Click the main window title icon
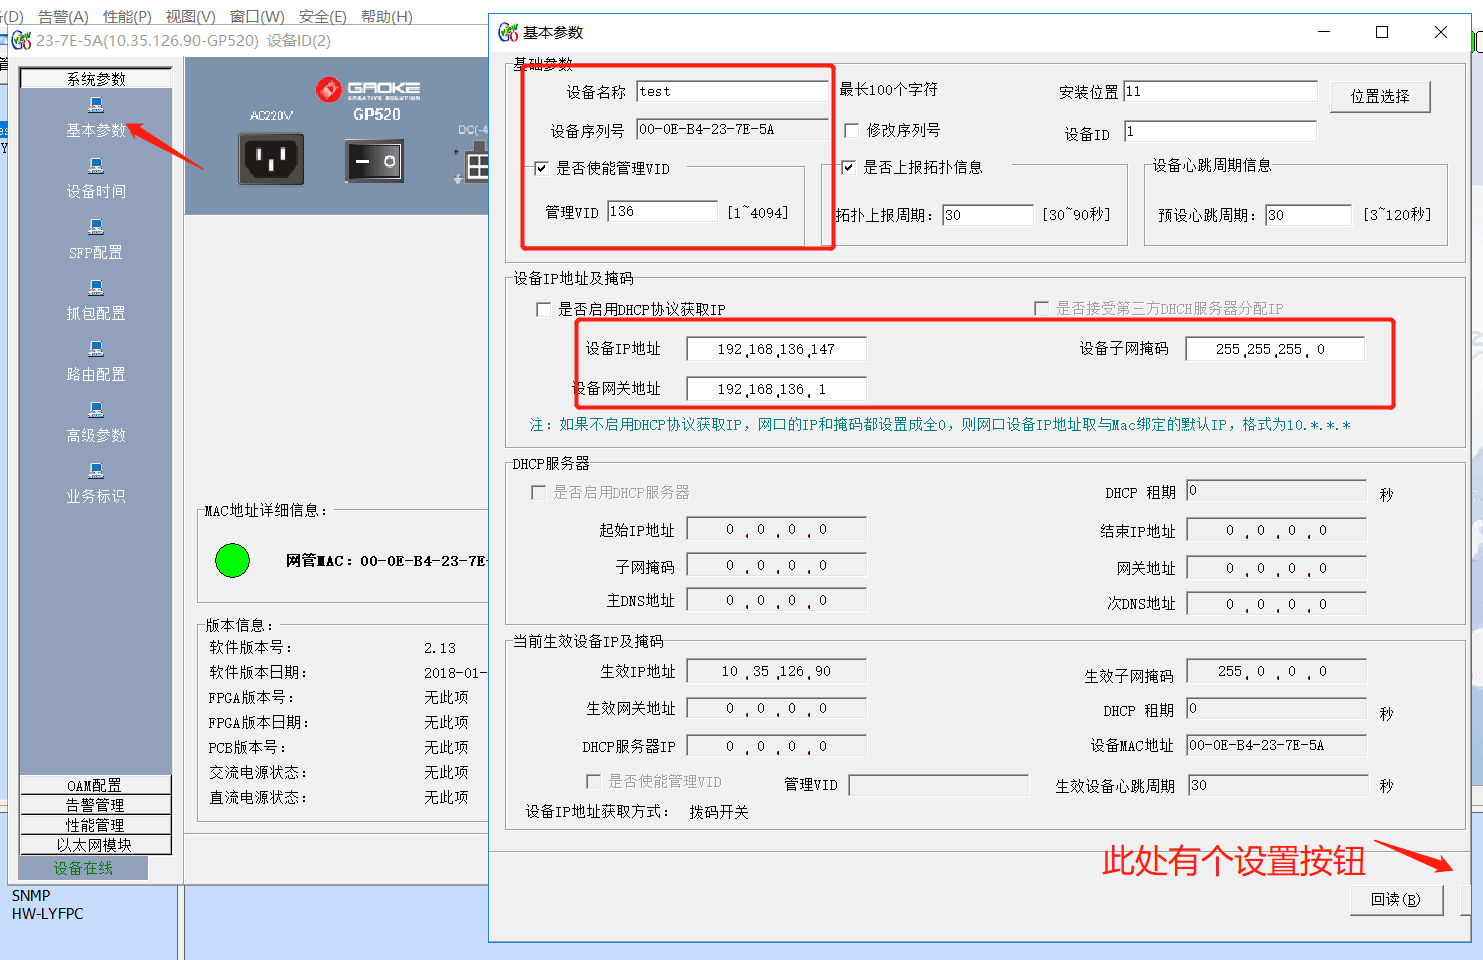 pyautogui.click(x=21, y=40)
